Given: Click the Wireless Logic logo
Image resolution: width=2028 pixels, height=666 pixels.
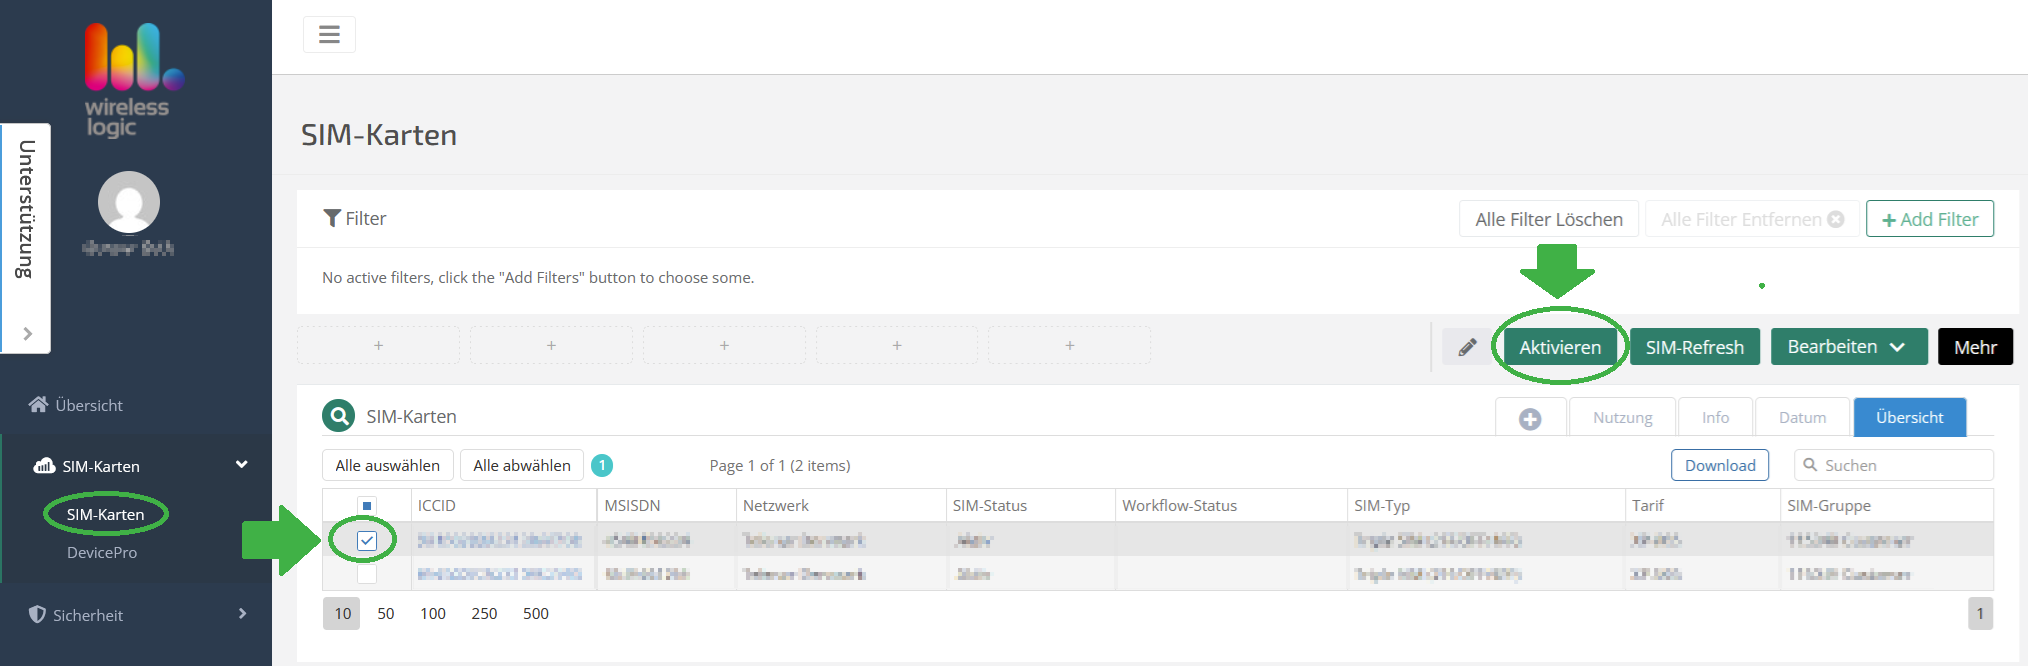Looking at the screenshot, I should coord(130,80).
